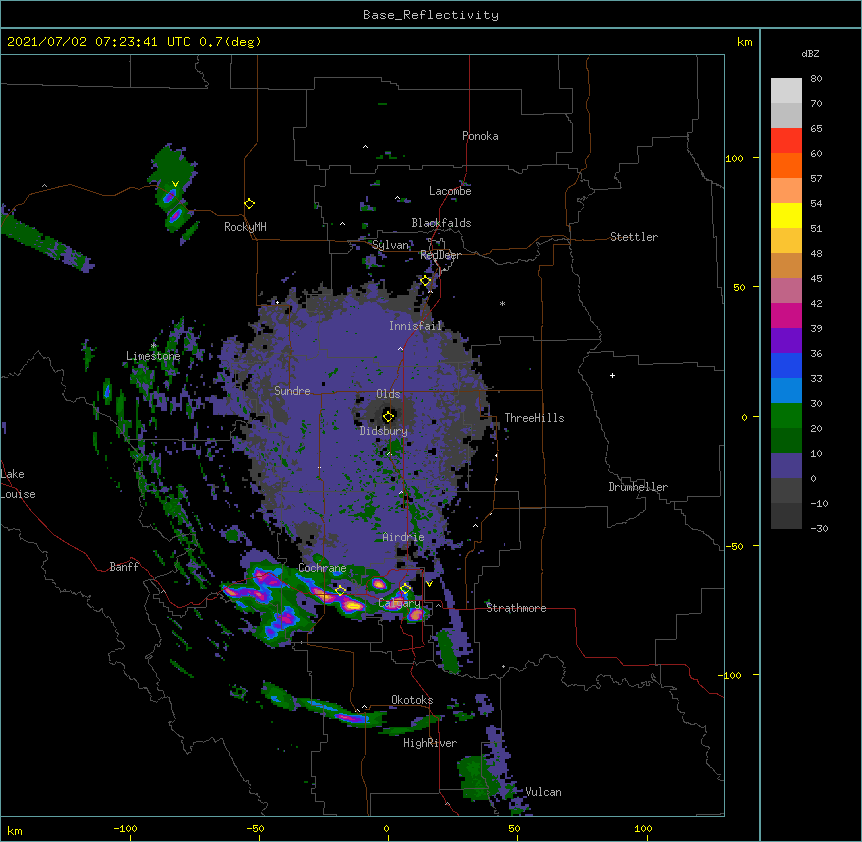Select the yellow diamond marker below RedDeer
The width and height of the screenshot is (862, 842).
tap(426, 281)
